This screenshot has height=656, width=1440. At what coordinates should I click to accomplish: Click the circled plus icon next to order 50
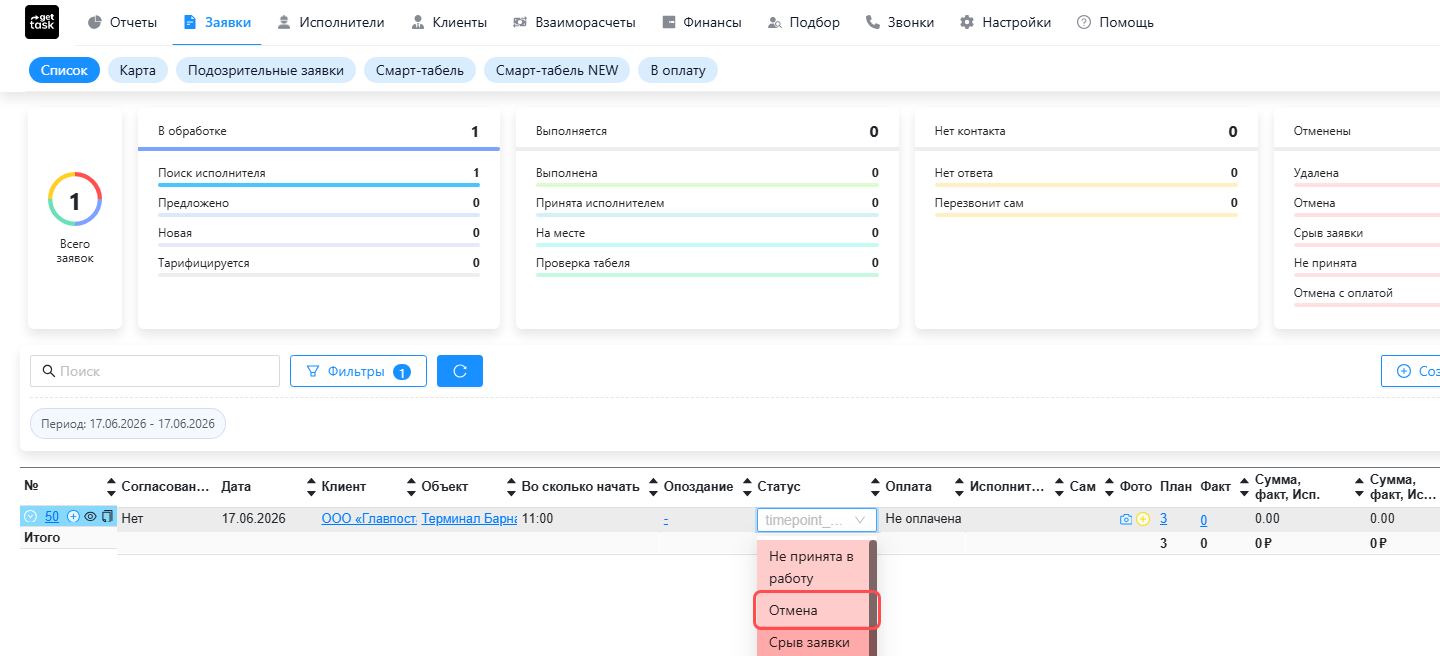73,517
